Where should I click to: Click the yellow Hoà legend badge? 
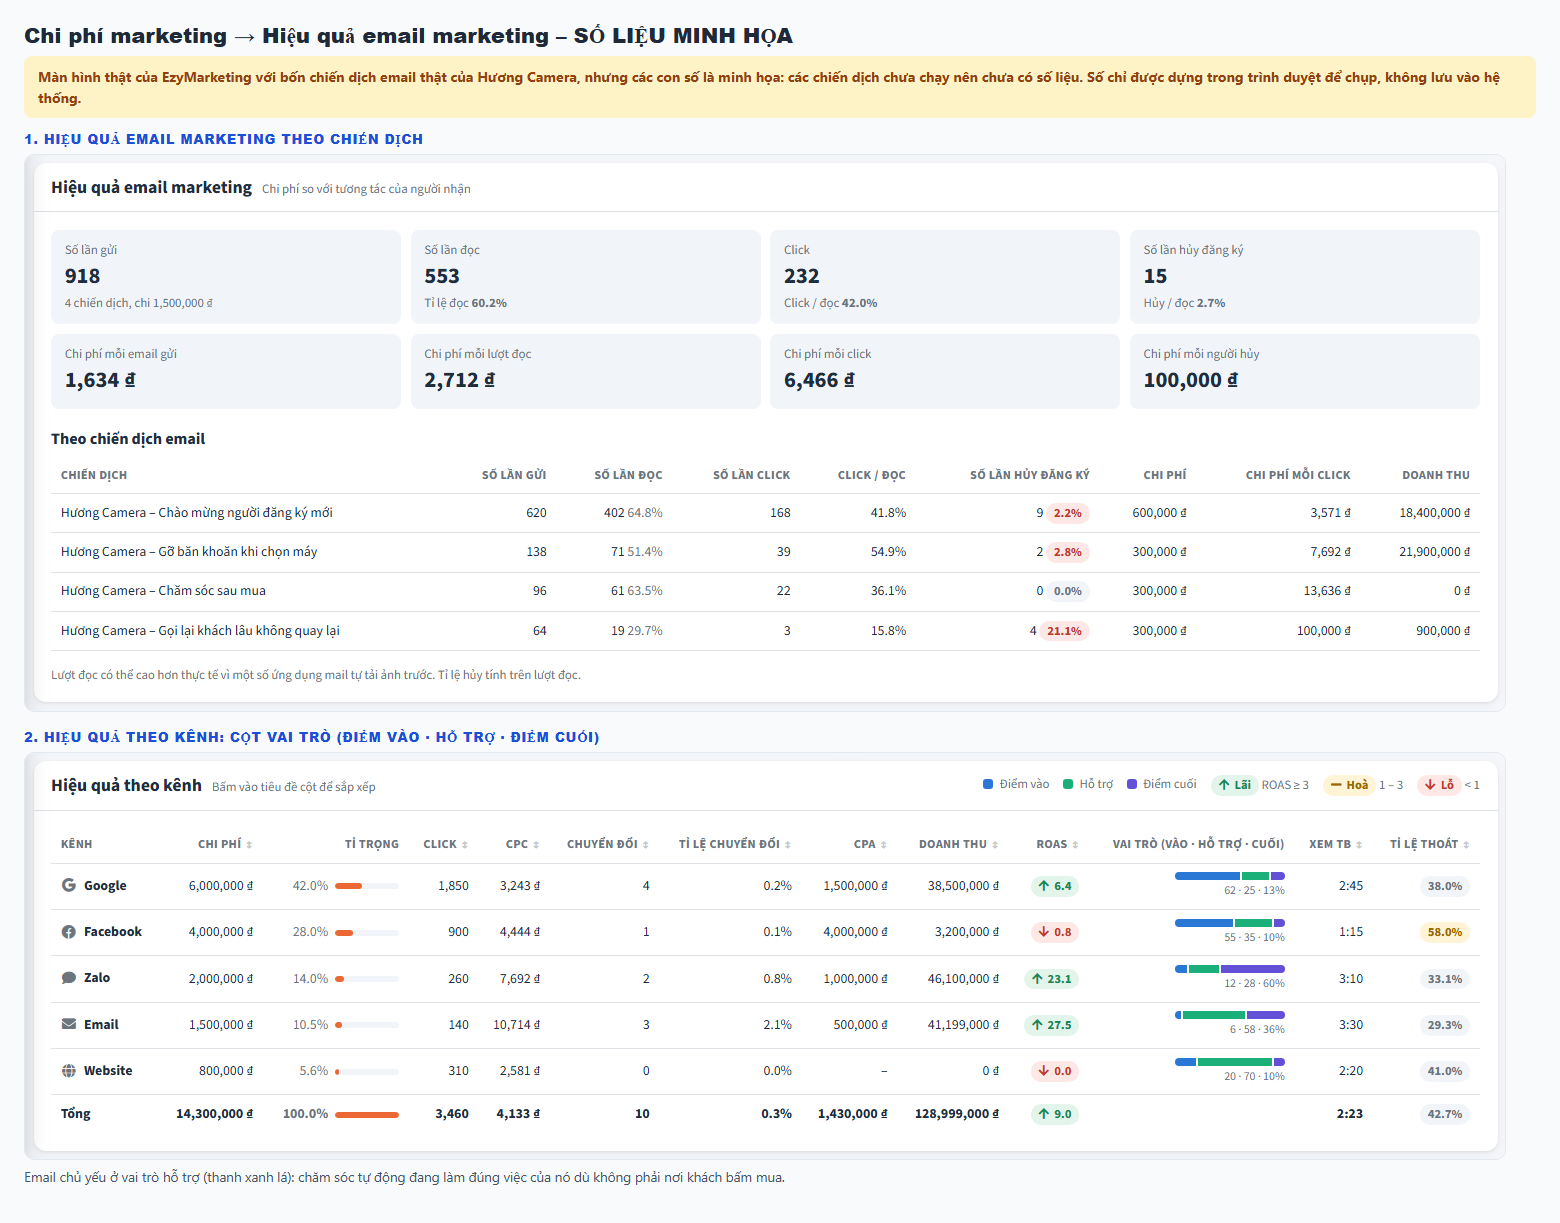point(1349,785)
